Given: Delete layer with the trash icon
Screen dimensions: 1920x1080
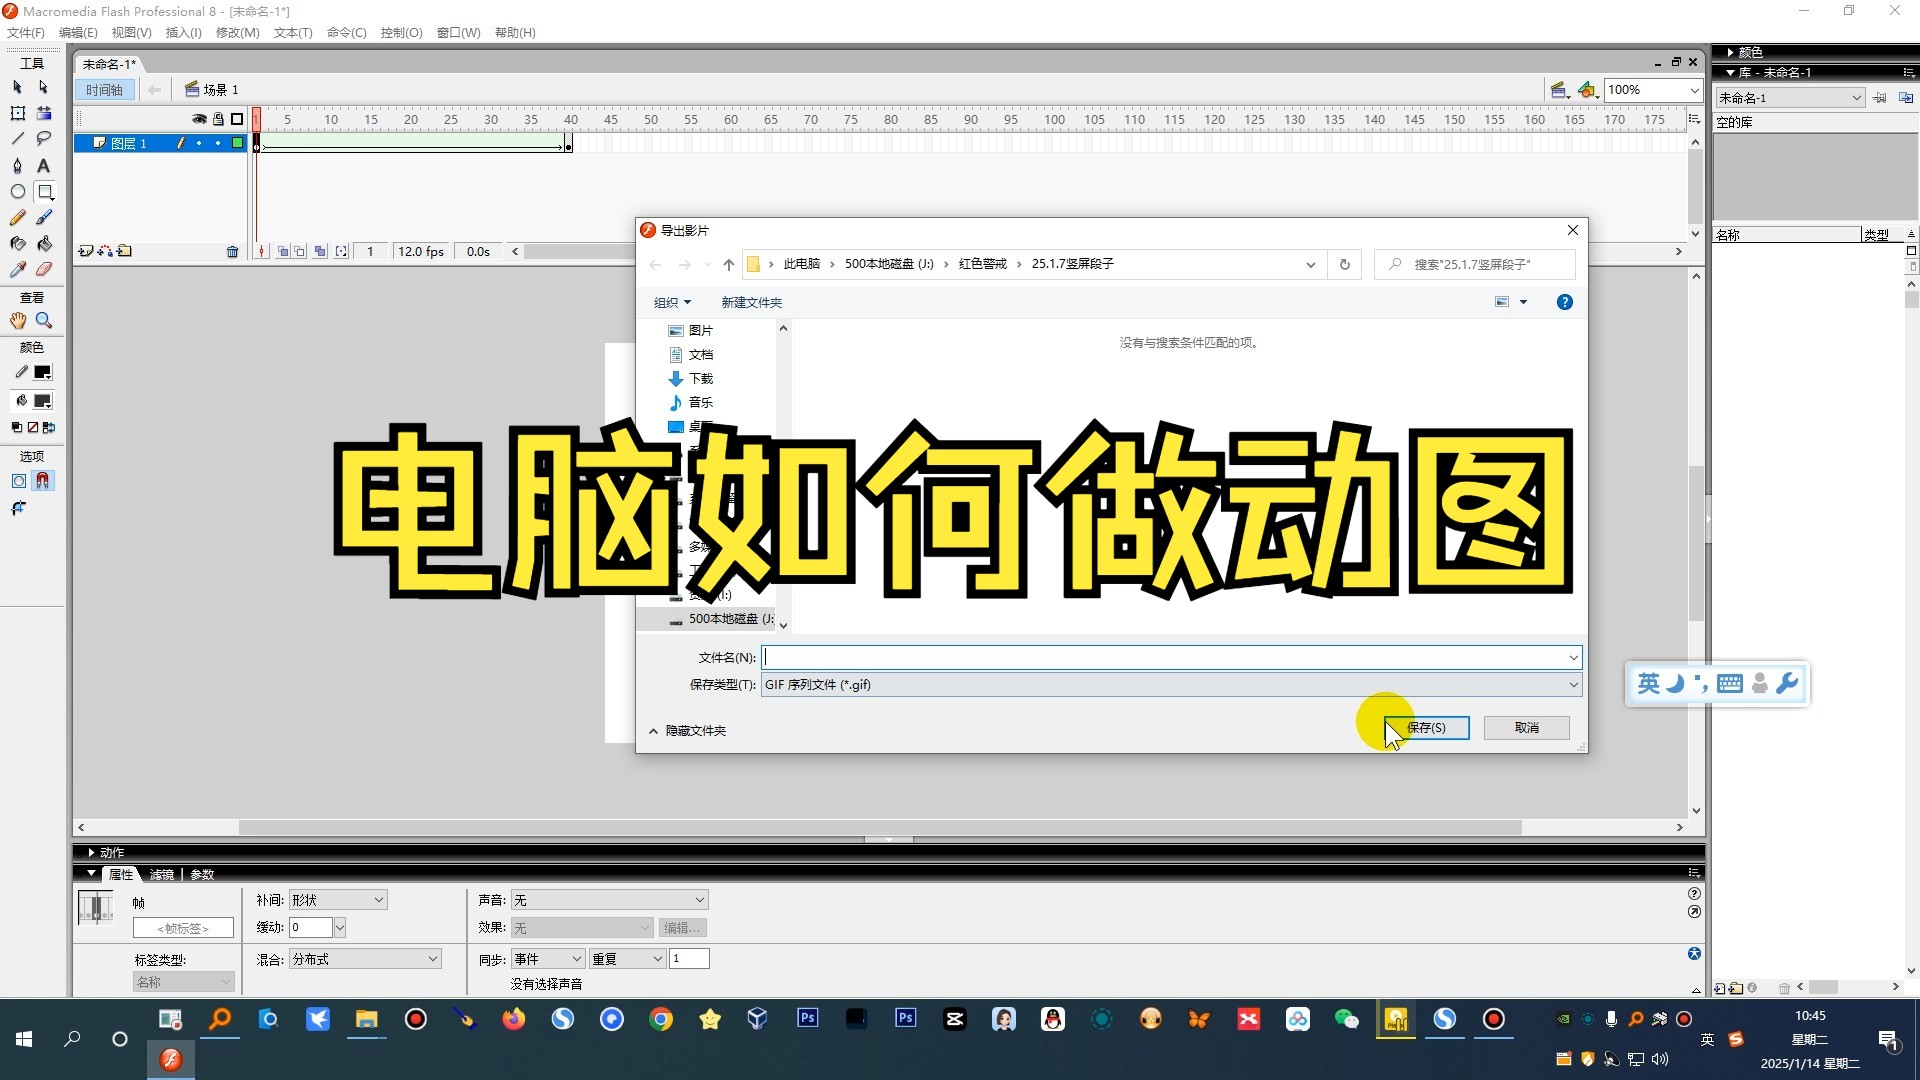Looking at the screenshot, I should pyautogui.click(x=232, y=252).
